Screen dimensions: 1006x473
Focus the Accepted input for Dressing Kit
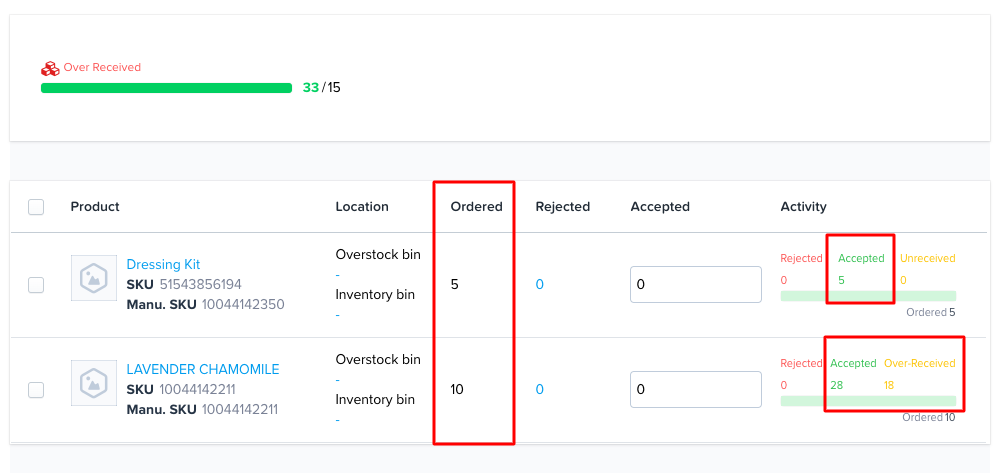point(695,285)
